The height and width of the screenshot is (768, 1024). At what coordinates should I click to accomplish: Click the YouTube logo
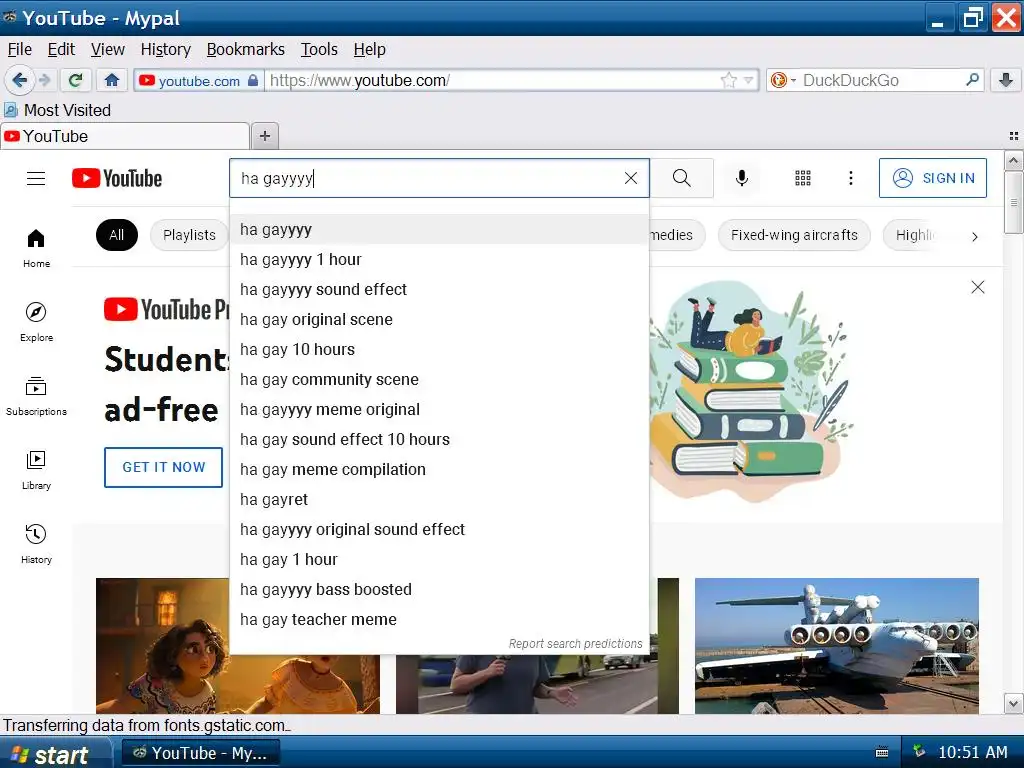click(x=117, y=178)
